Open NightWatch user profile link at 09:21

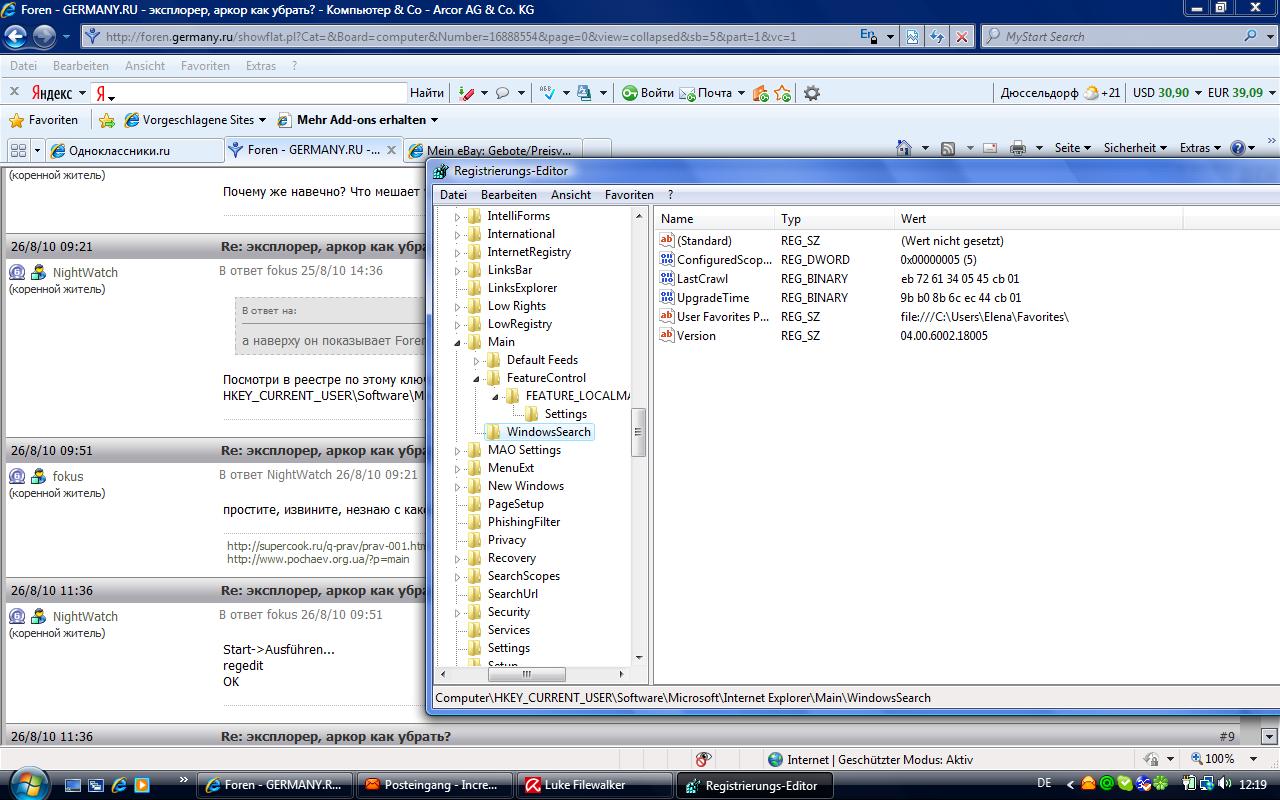[85, 273]
